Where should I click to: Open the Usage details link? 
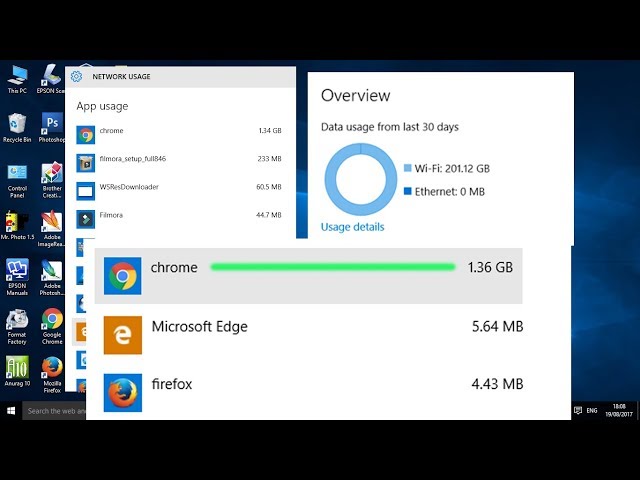coord(352,227)
